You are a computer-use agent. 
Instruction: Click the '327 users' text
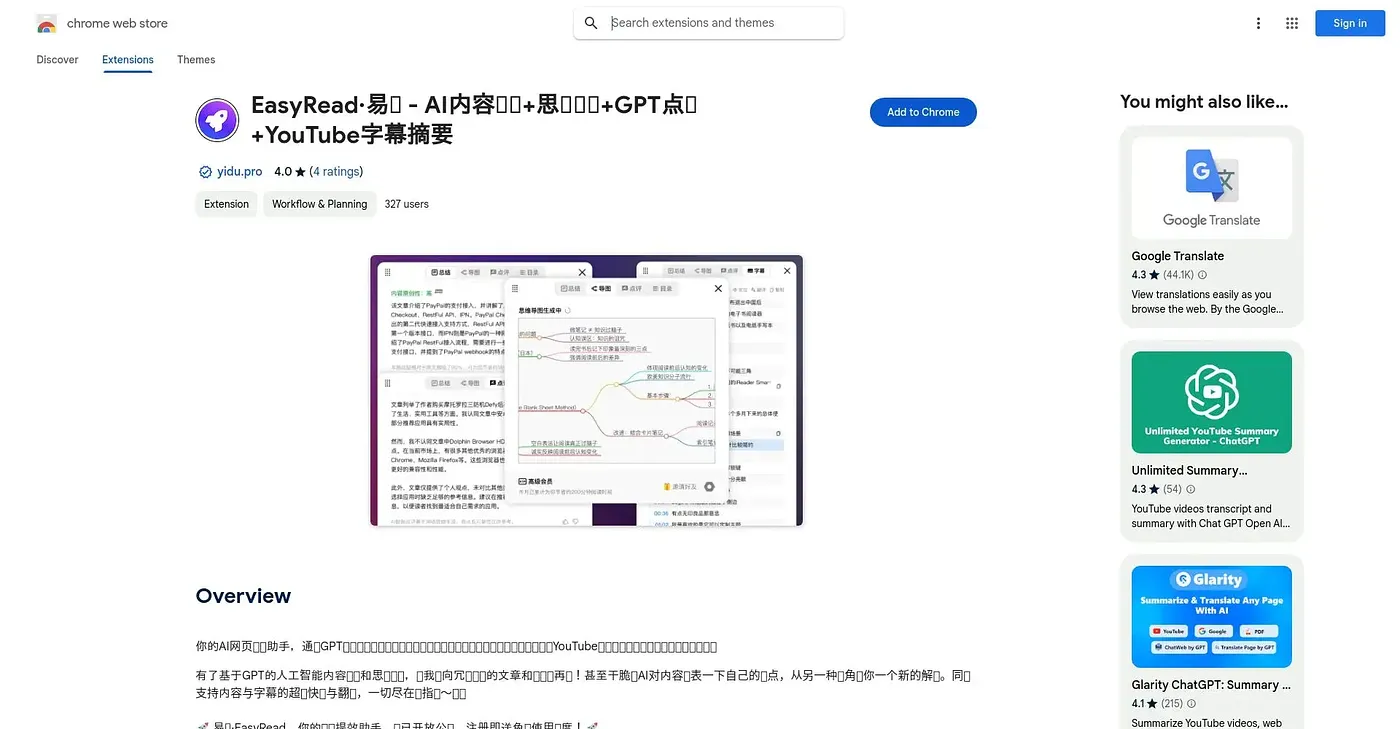407,204
